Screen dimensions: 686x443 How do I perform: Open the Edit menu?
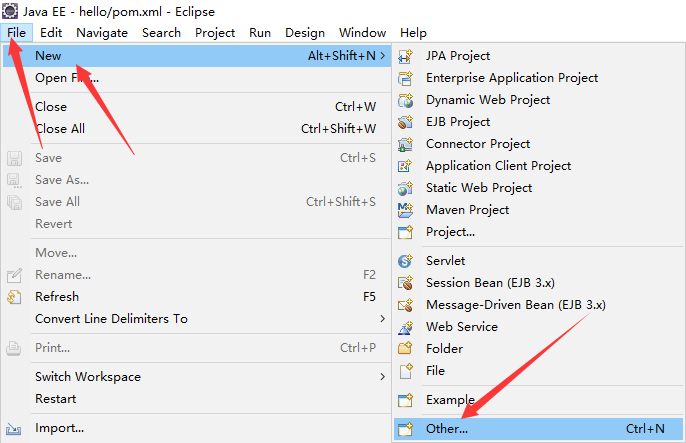tap(51, 33)
